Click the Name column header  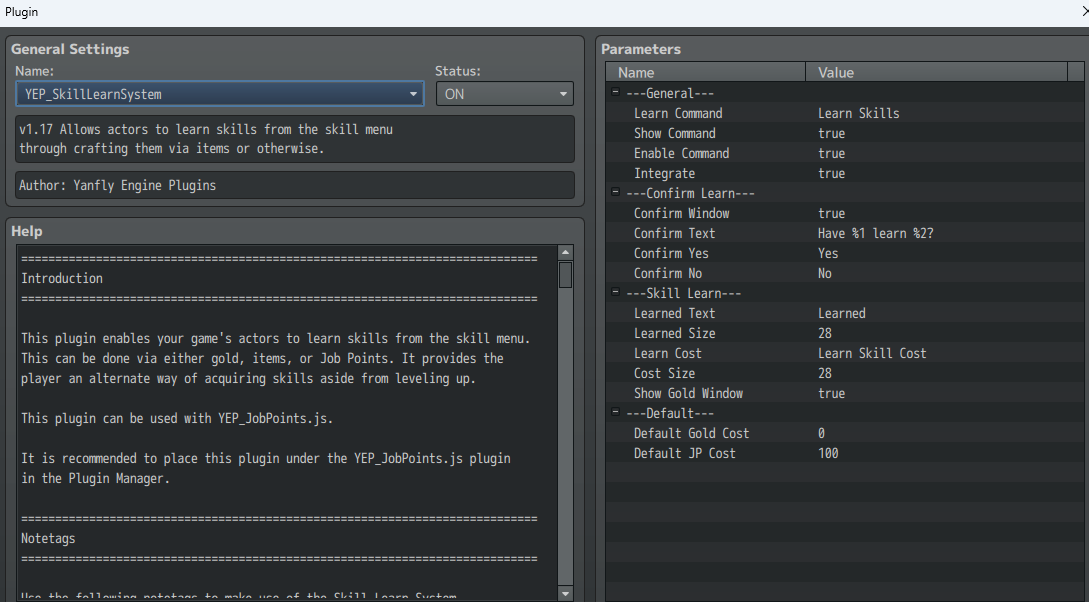[x=706, y=72]
